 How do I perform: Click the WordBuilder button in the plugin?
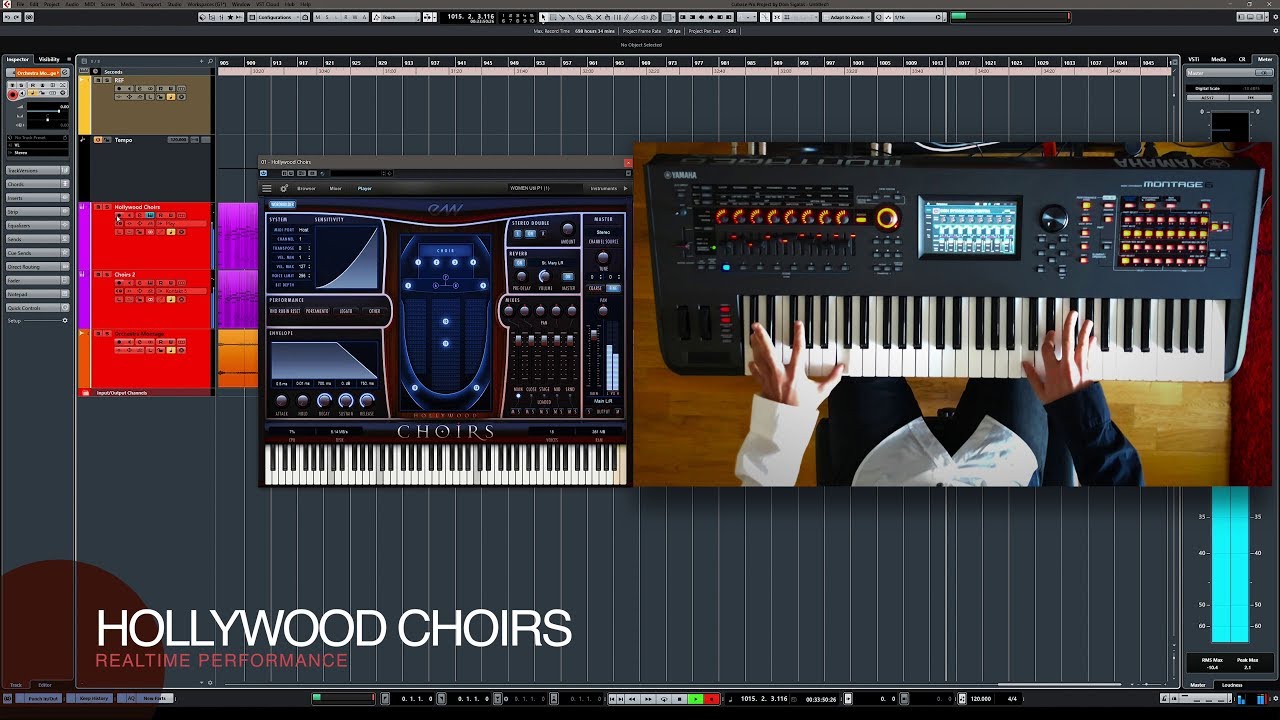[282, 205]
